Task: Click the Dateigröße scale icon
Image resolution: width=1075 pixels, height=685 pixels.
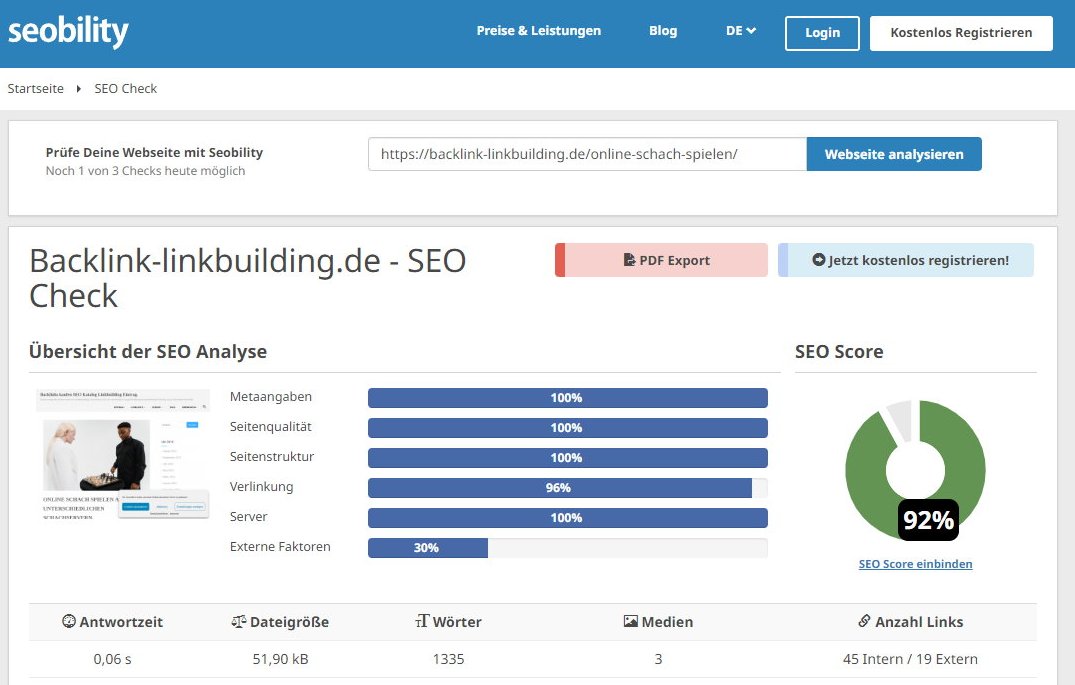Action: coord(238,622)
